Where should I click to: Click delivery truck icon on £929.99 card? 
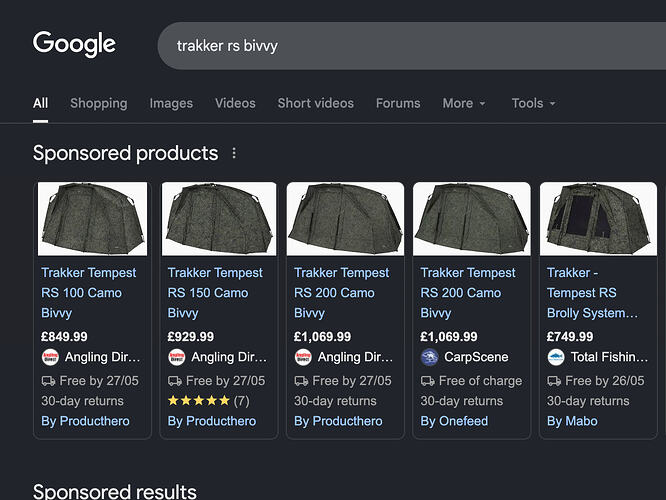175,381
